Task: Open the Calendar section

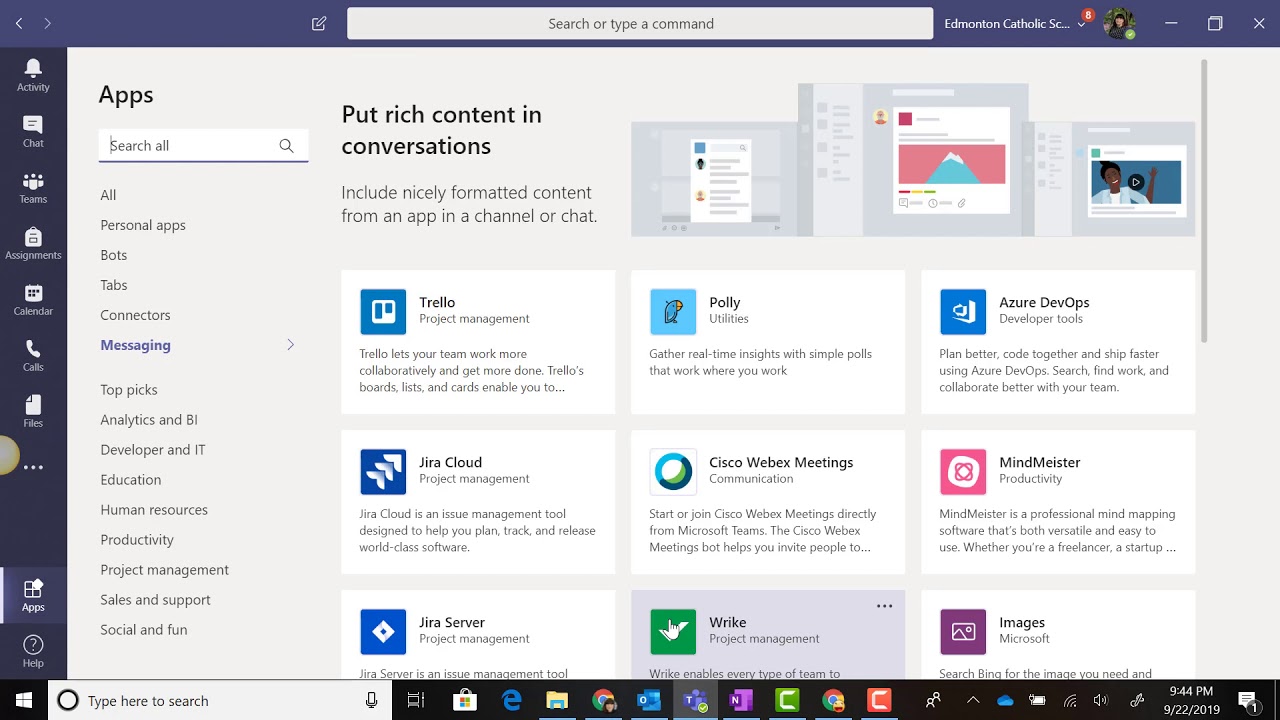Action: click(33, 299)
